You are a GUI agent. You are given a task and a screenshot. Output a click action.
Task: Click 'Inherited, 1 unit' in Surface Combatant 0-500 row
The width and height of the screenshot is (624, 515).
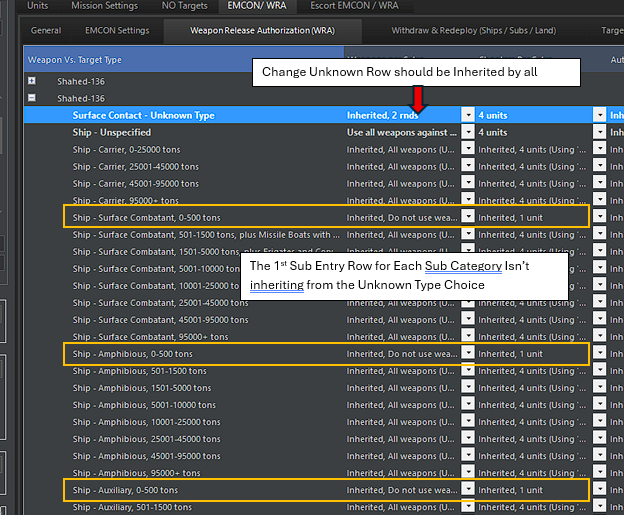pos(510,218)
